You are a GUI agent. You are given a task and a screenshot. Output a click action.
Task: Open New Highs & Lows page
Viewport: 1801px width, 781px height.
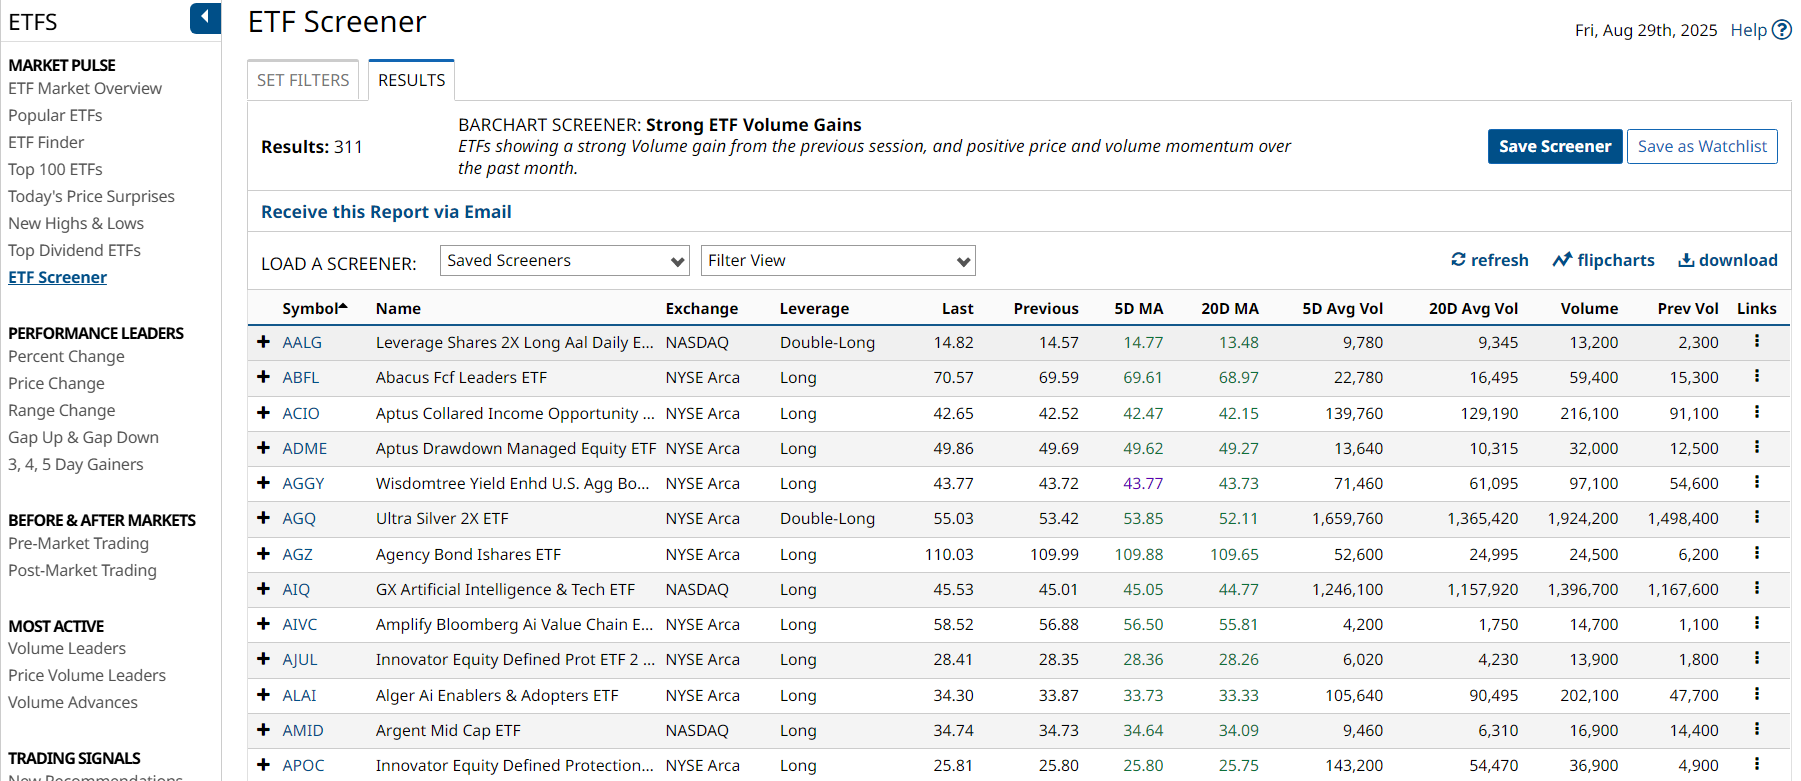tap(76, 223)
